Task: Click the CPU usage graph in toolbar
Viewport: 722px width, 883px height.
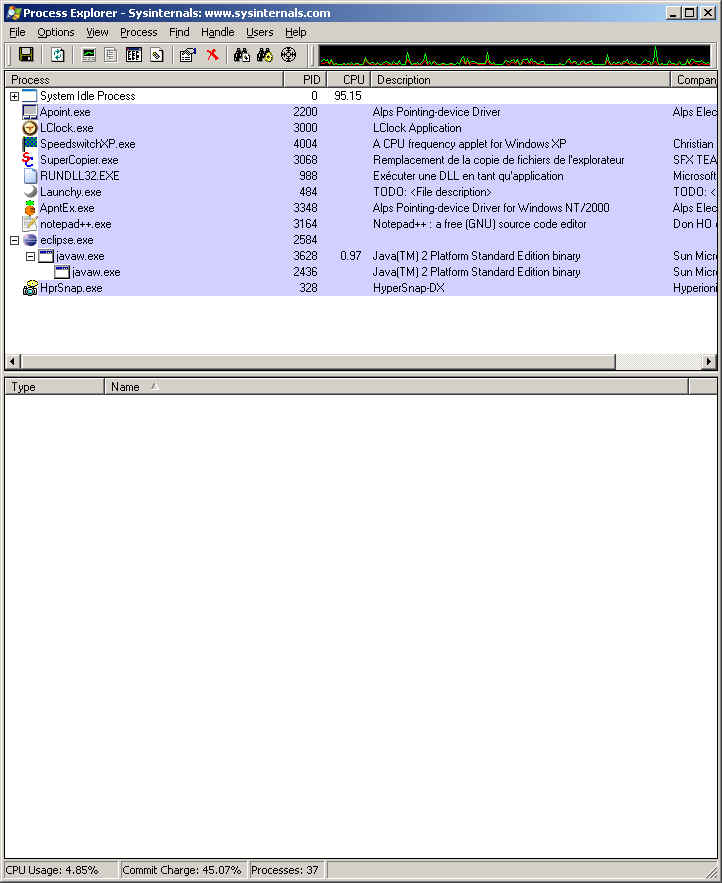Action: pos(515,55)
